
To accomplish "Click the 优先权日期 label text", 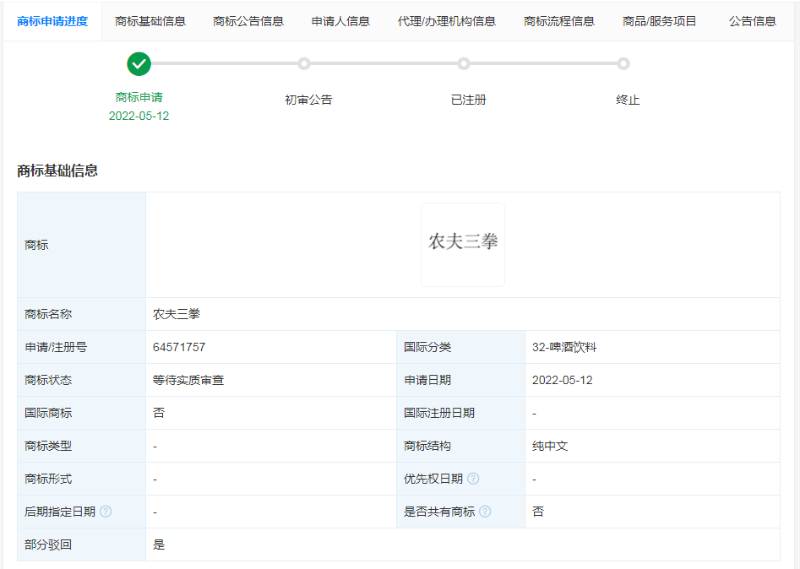I will 433,479.
